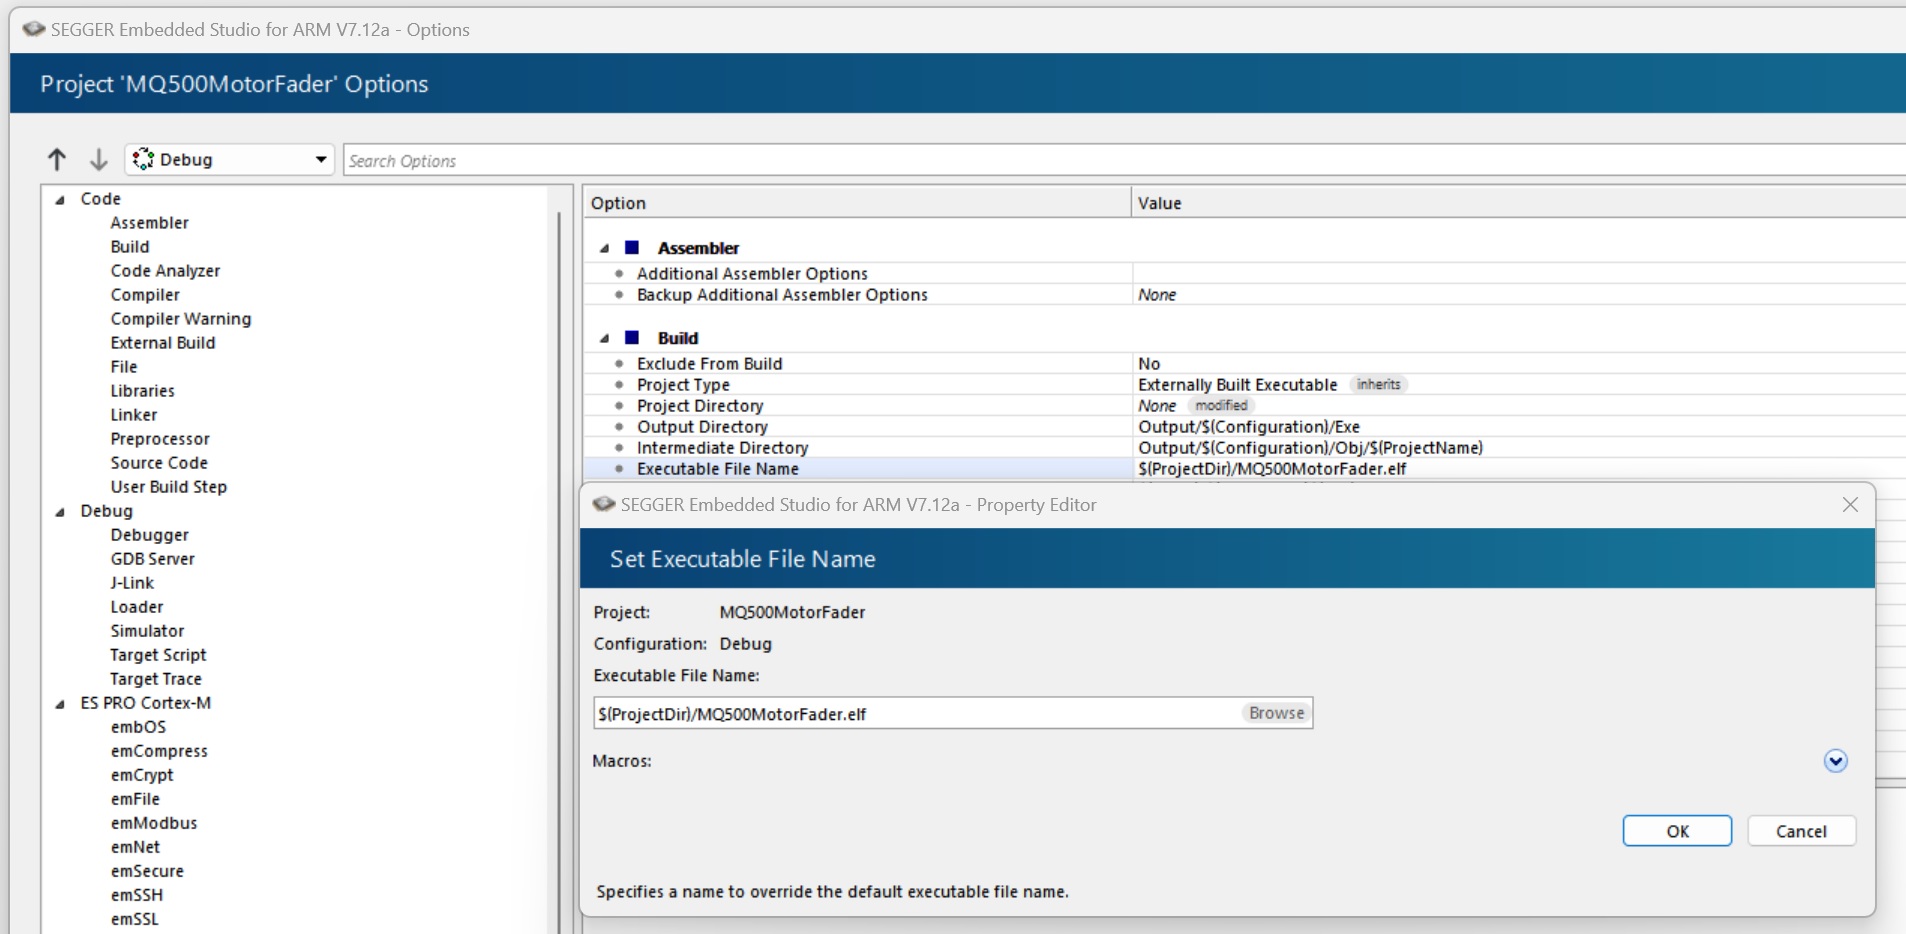Select embOS in the options tree

138,727
